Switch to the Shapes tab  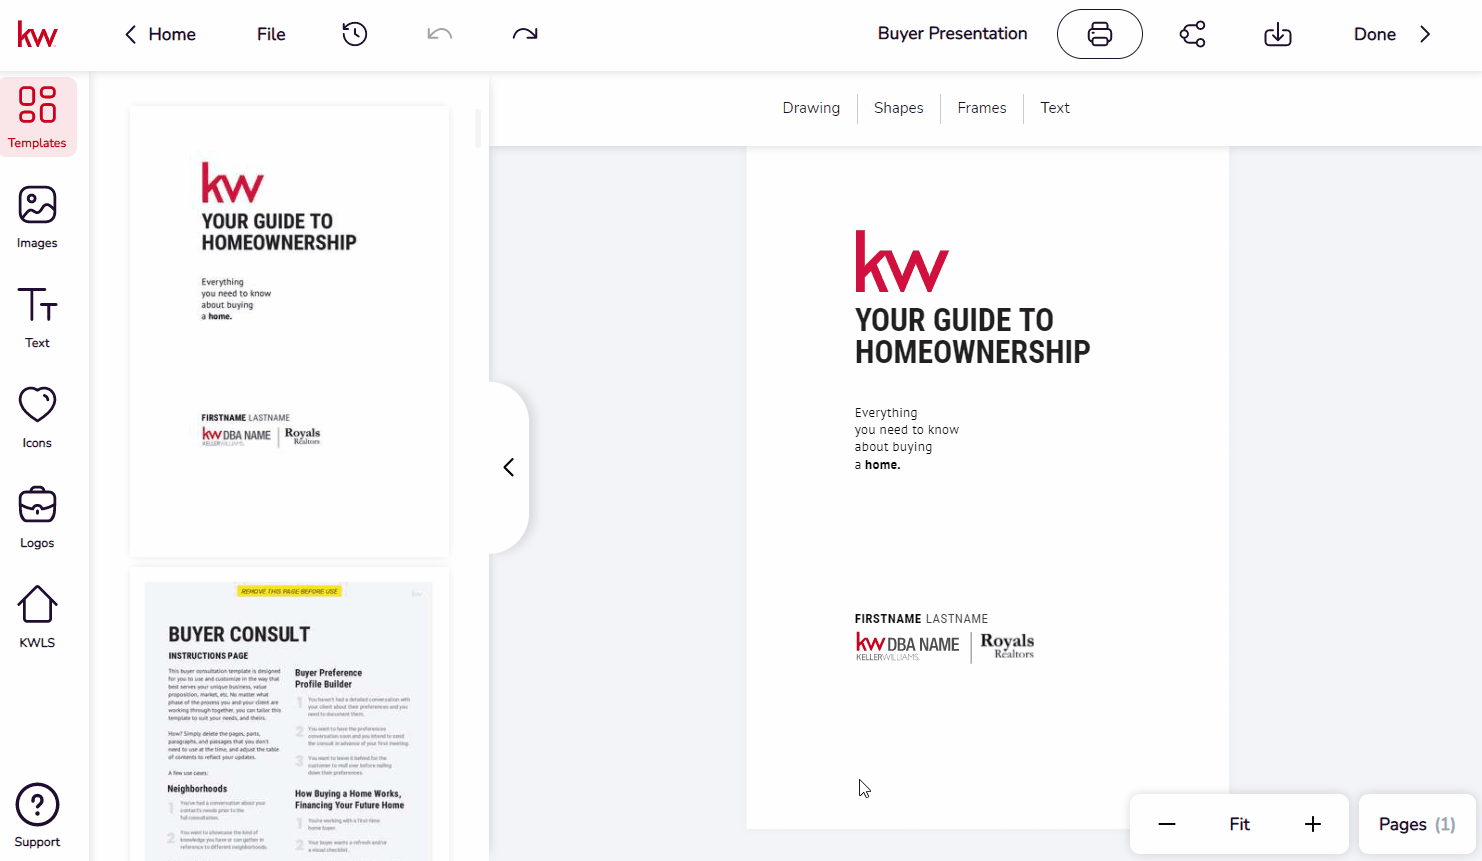pyautogui.click(x=898, y=108)
